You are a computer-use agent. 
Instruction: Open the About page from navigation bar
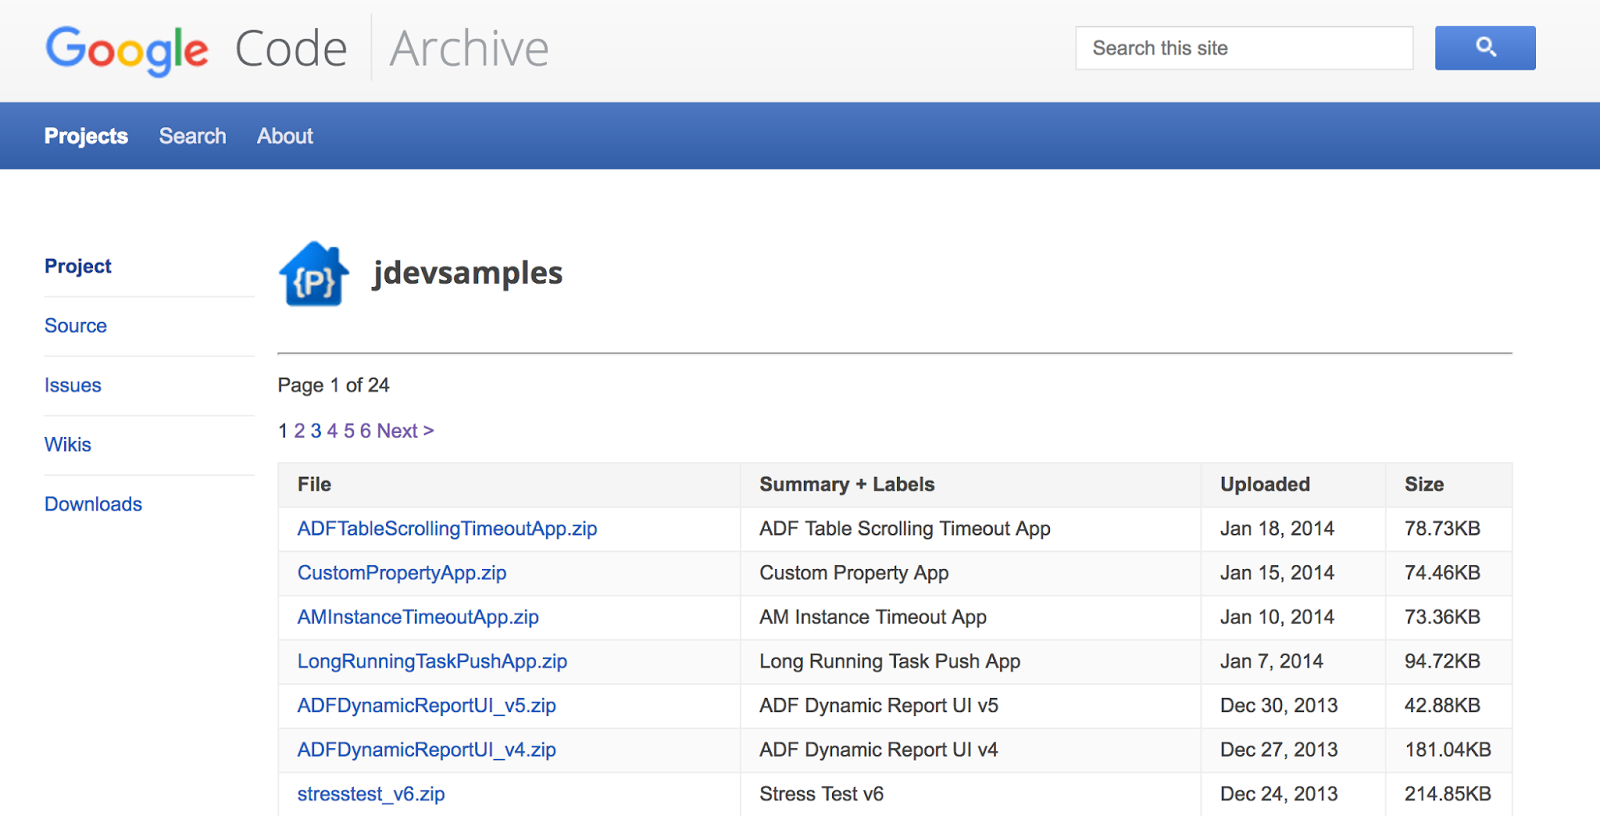pyautogui.click(x=285, y=136)
